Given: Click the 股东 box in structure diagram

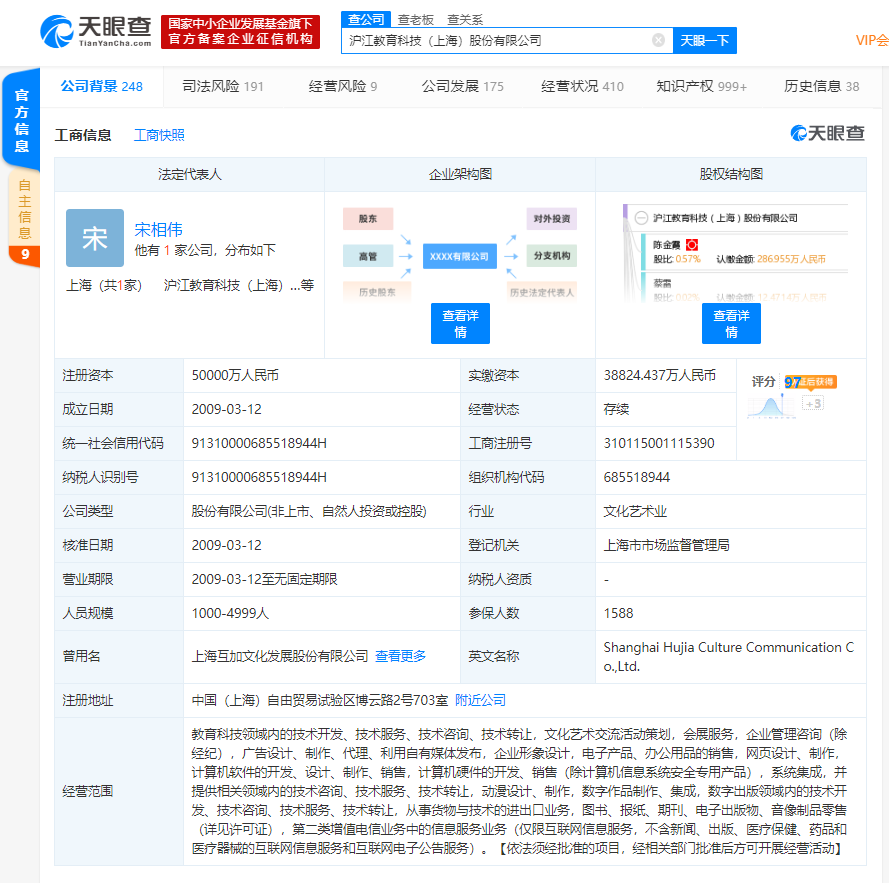Looking at the screenshot, I should [368, 218].
